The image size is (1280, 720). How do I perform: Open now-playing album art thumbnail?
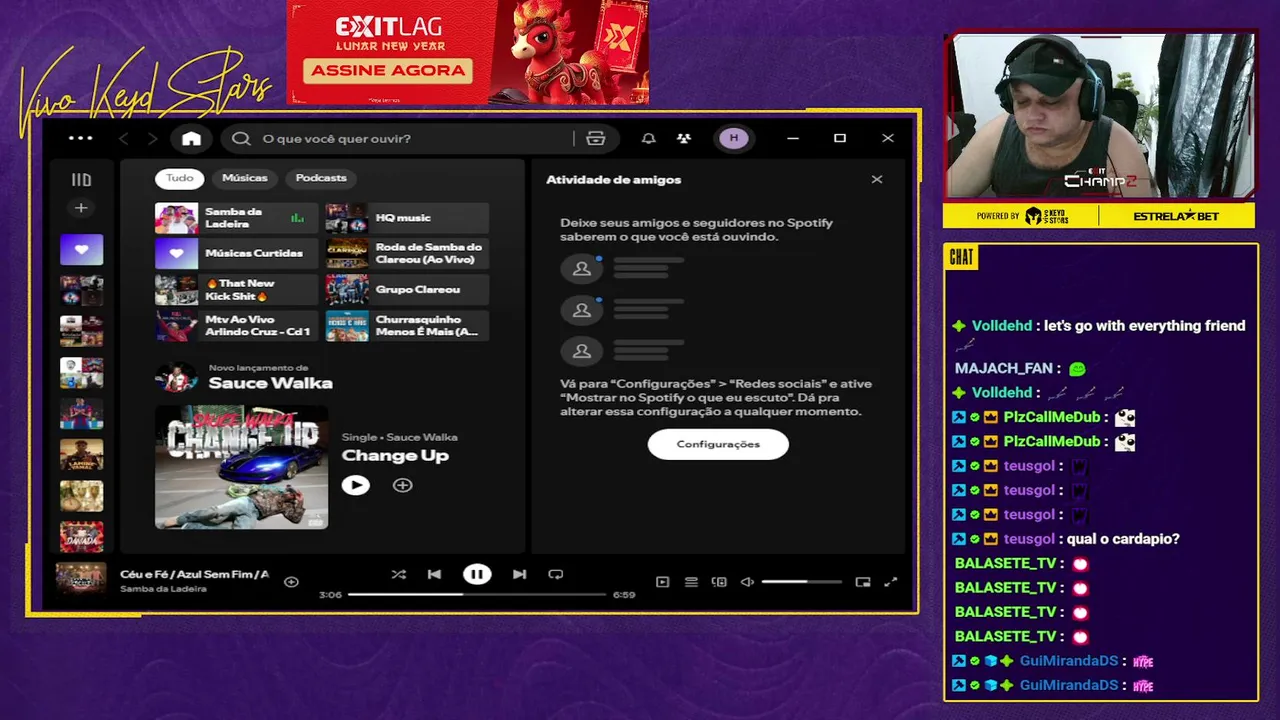point(81,580)
